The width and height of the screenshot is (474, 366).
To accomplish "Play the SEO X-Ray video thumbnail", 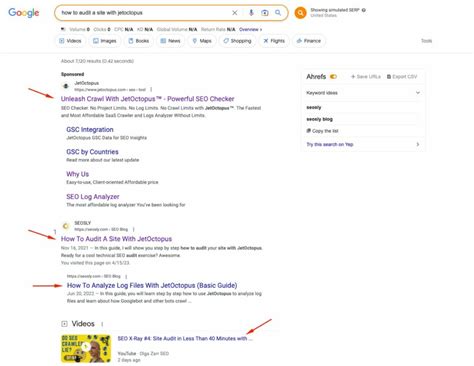I will [86, 348].
